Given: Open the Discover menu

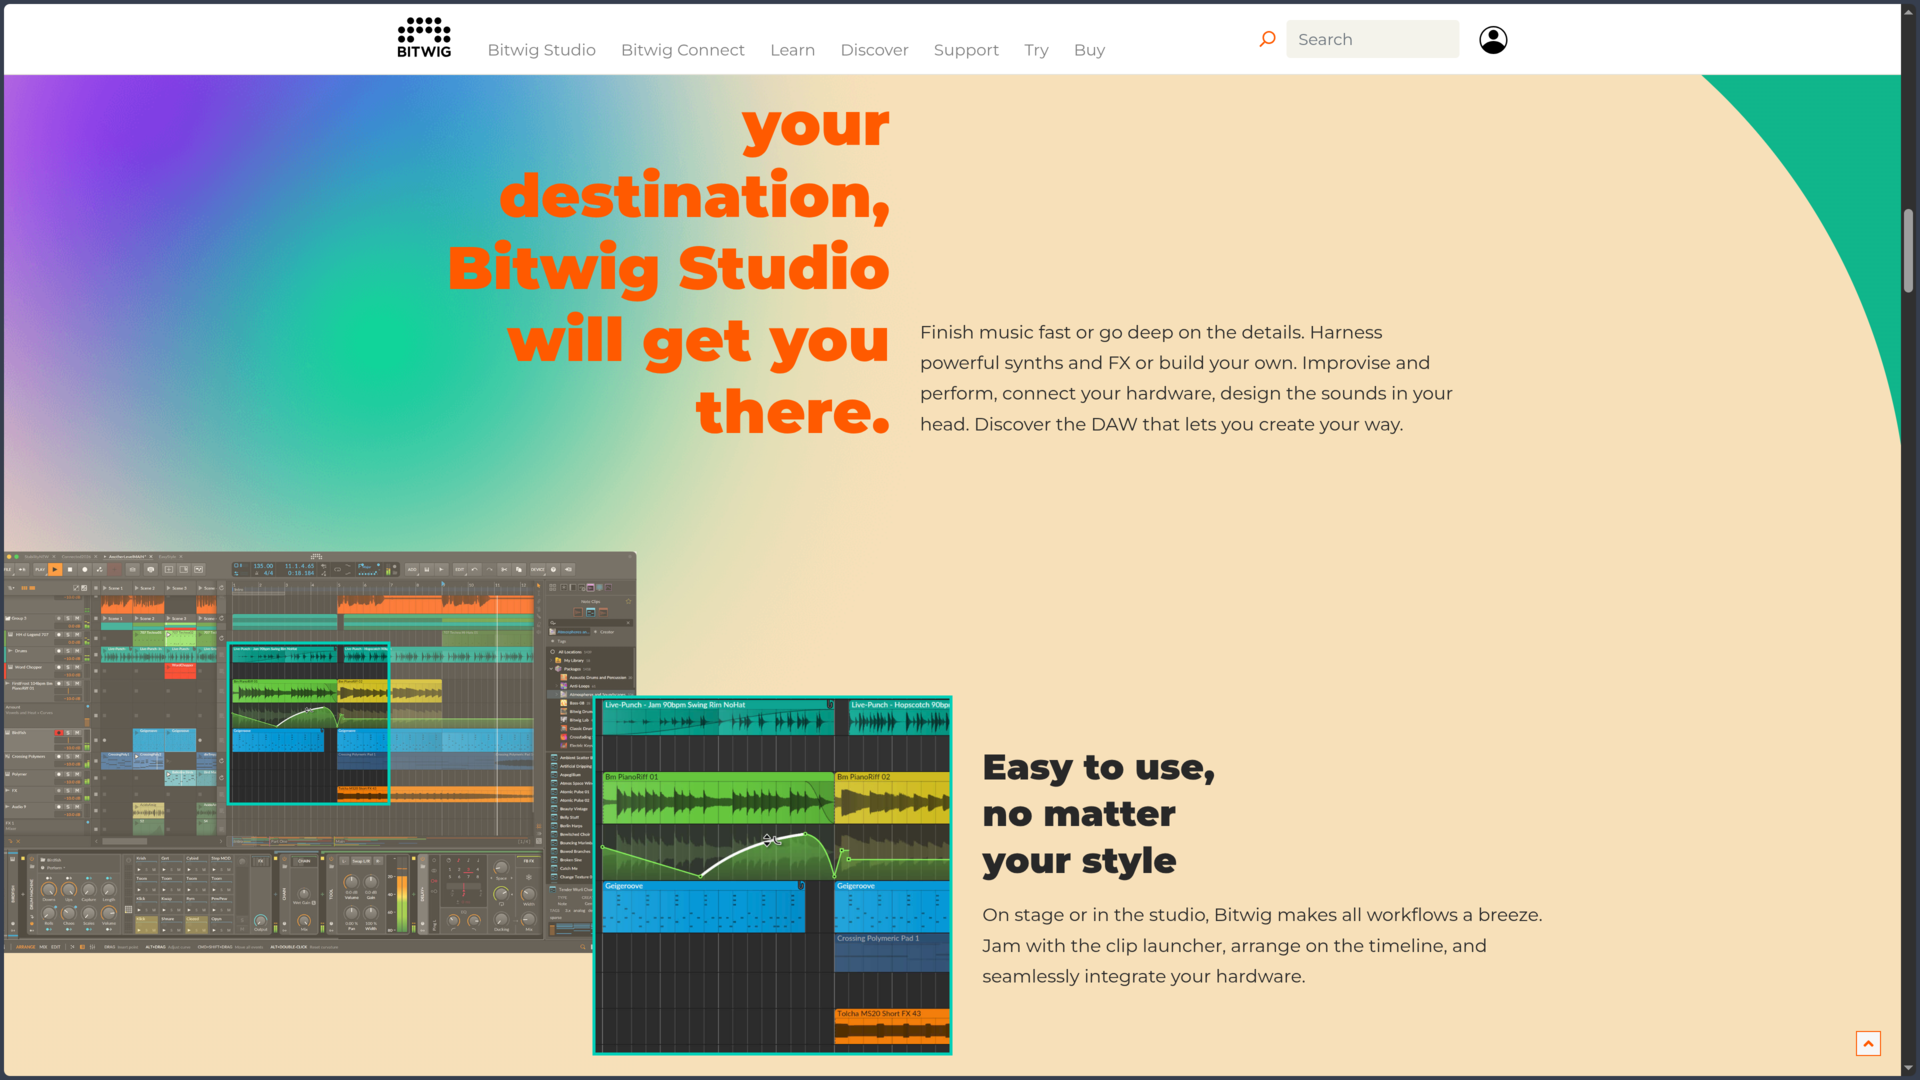Looking at the screenshot, I should (874, 50).
